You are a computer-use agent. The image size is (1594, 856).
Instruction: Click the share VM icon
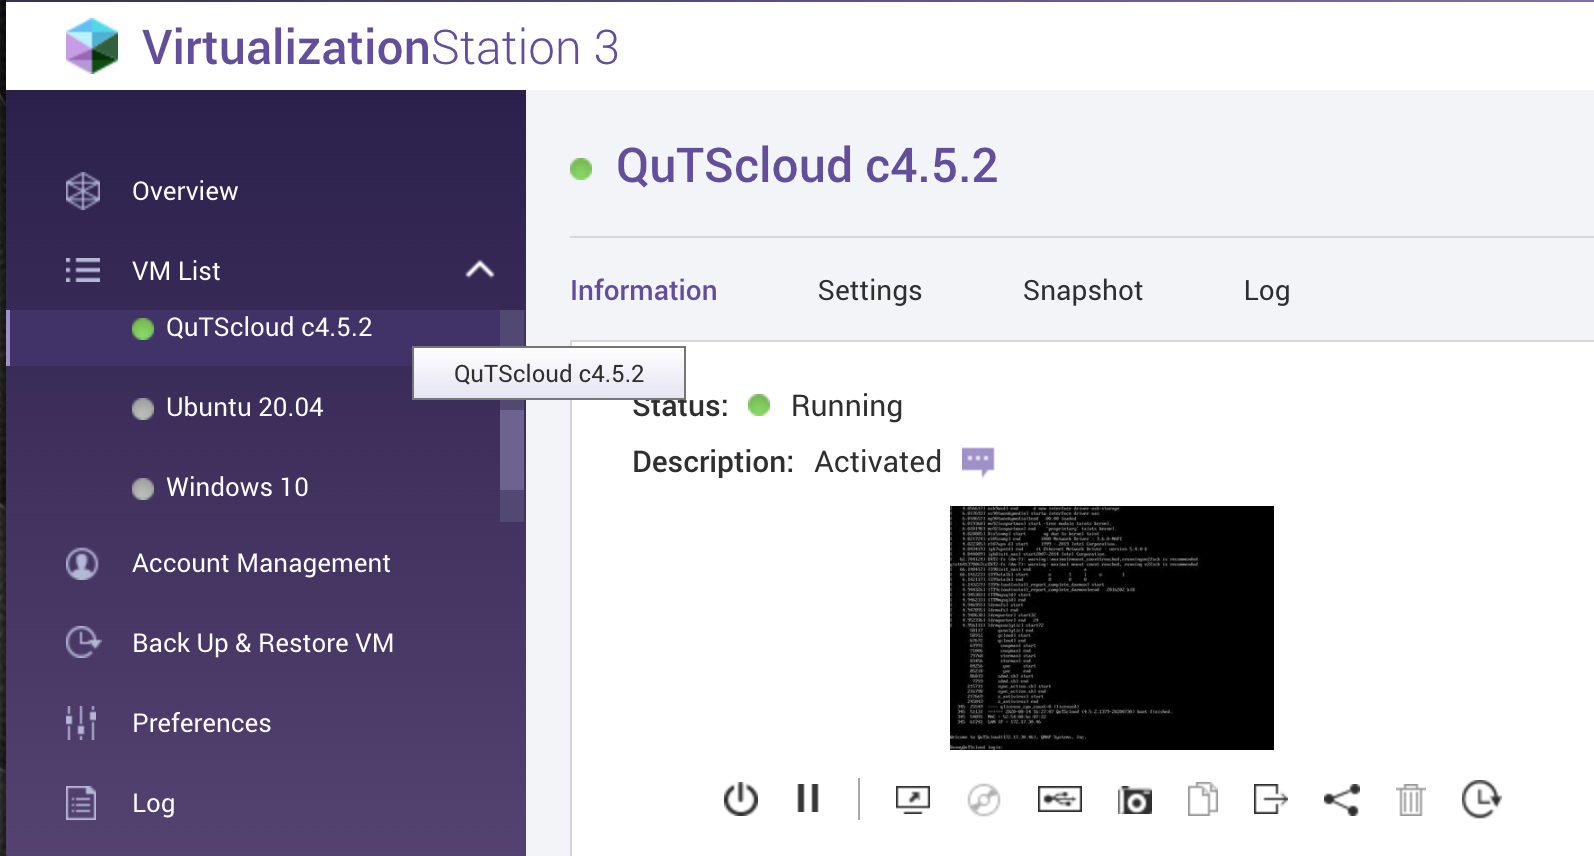click(x=1342, y=799)
